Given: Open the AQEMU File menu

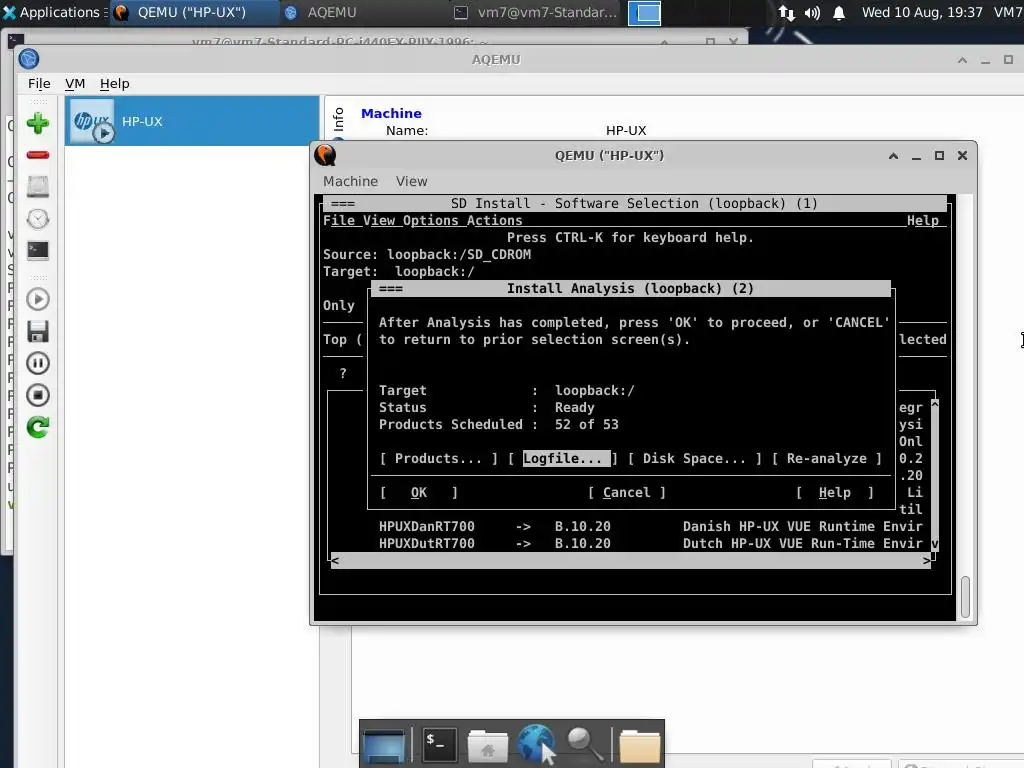Looking at the screenshot, I should tap(39, 84).
